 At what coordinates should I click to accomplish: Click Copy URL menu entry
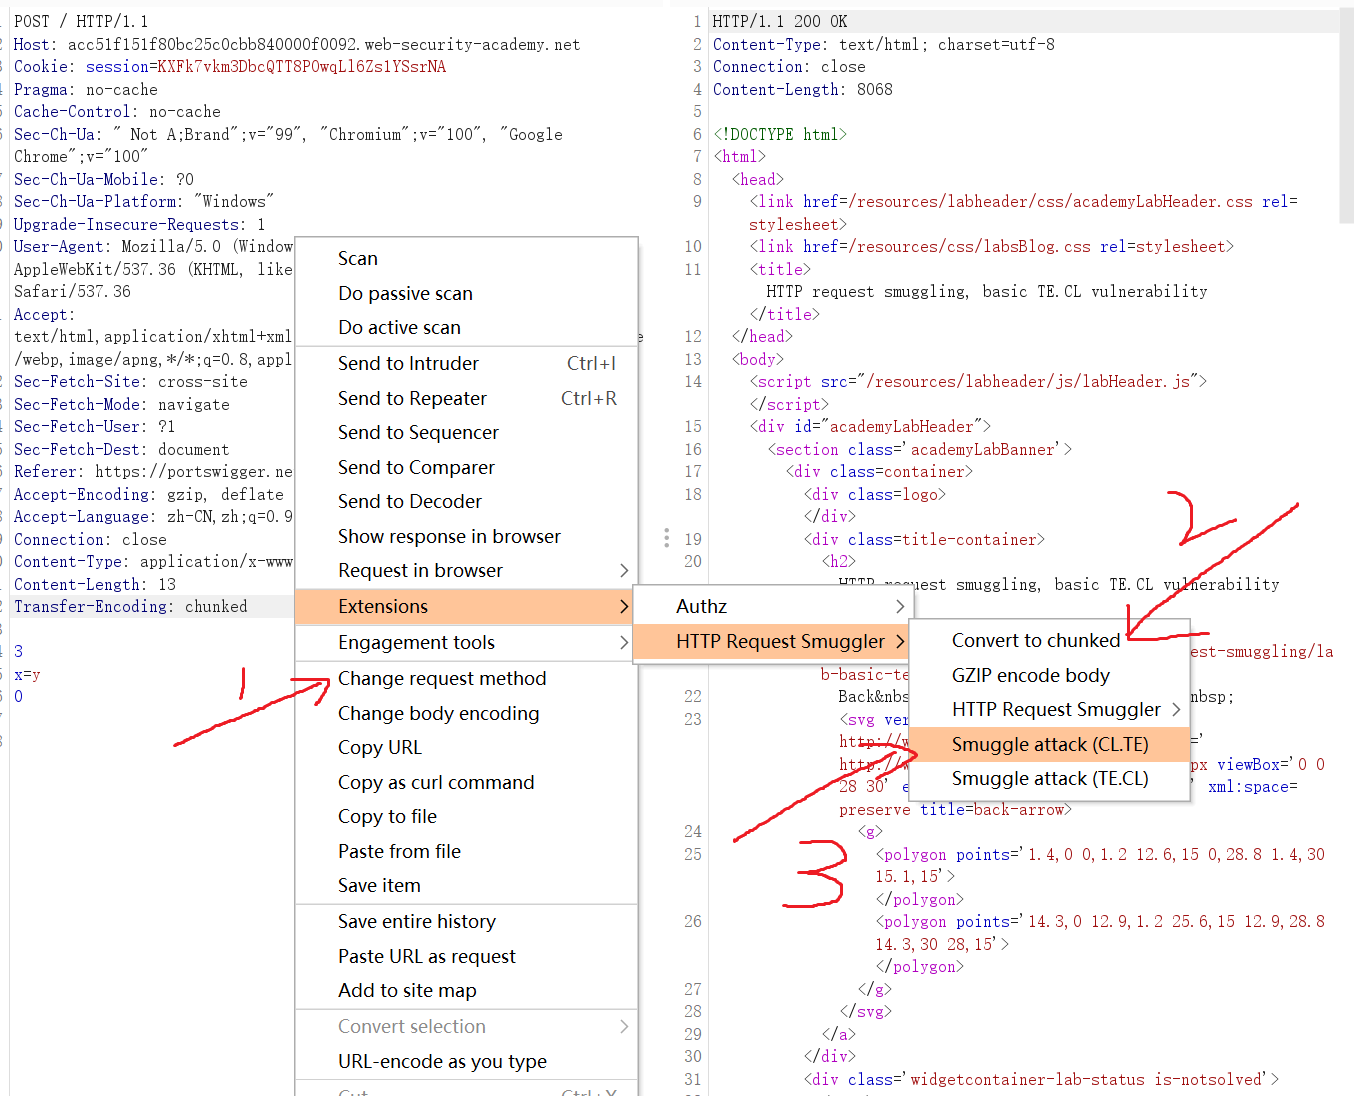click(466, 747)
